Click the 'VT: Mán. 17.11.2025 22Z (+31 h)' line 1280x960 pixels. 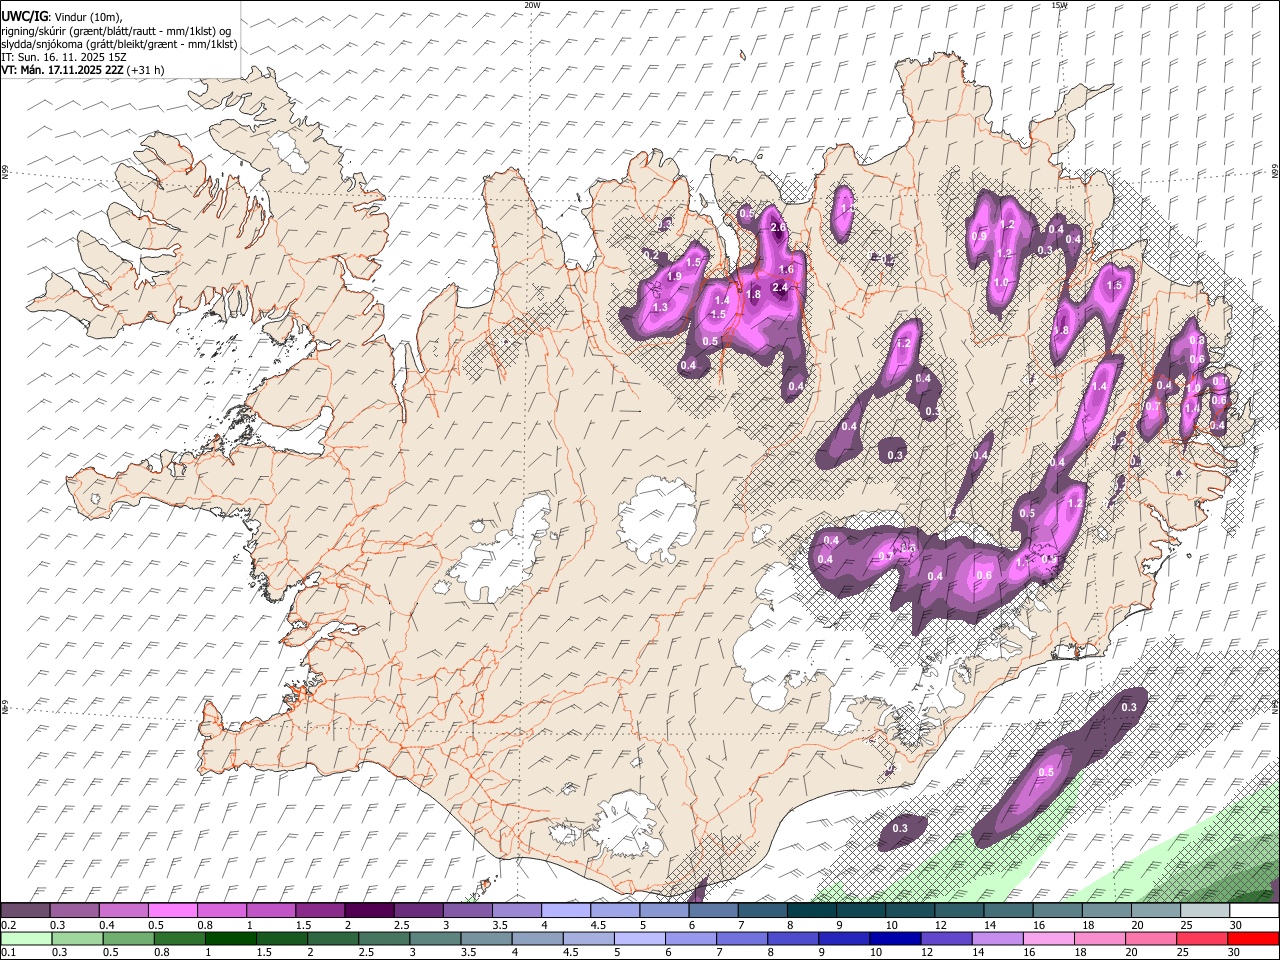pos(83,70)
